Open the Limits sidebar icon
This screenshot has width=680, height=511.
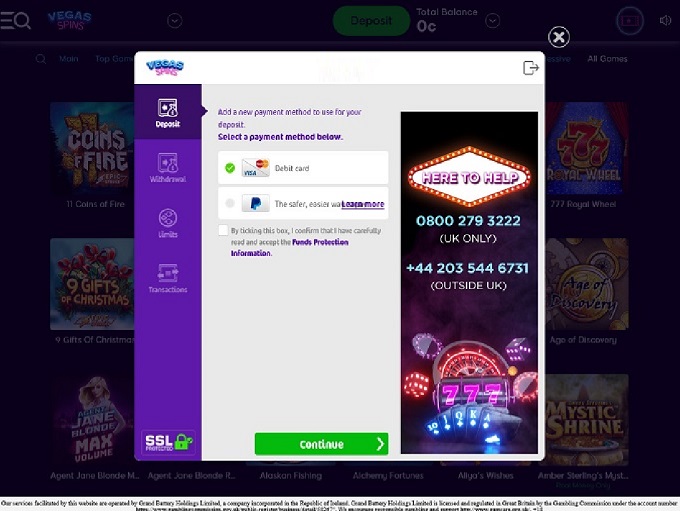[x=168, y=223]
